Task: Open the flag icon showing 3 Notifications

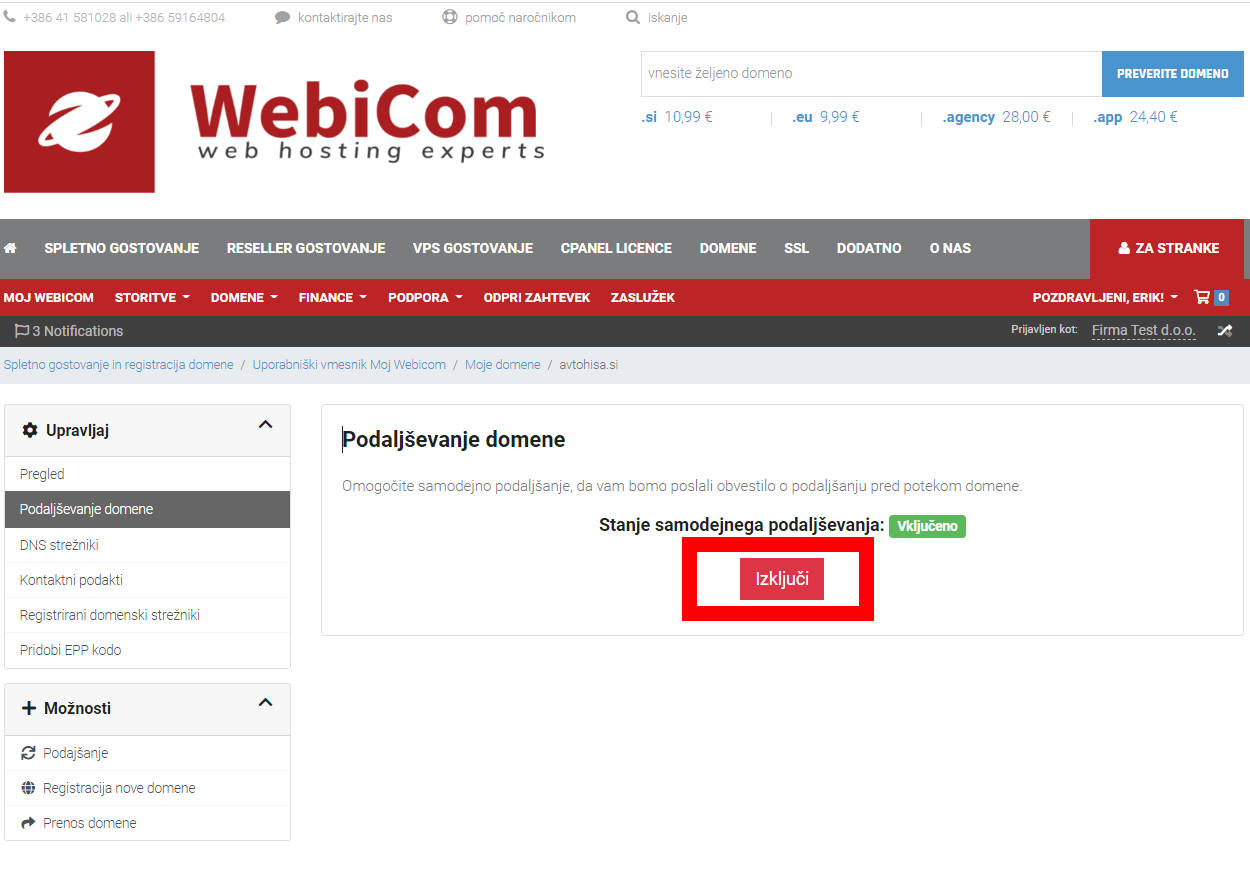Action: (22, 331)
